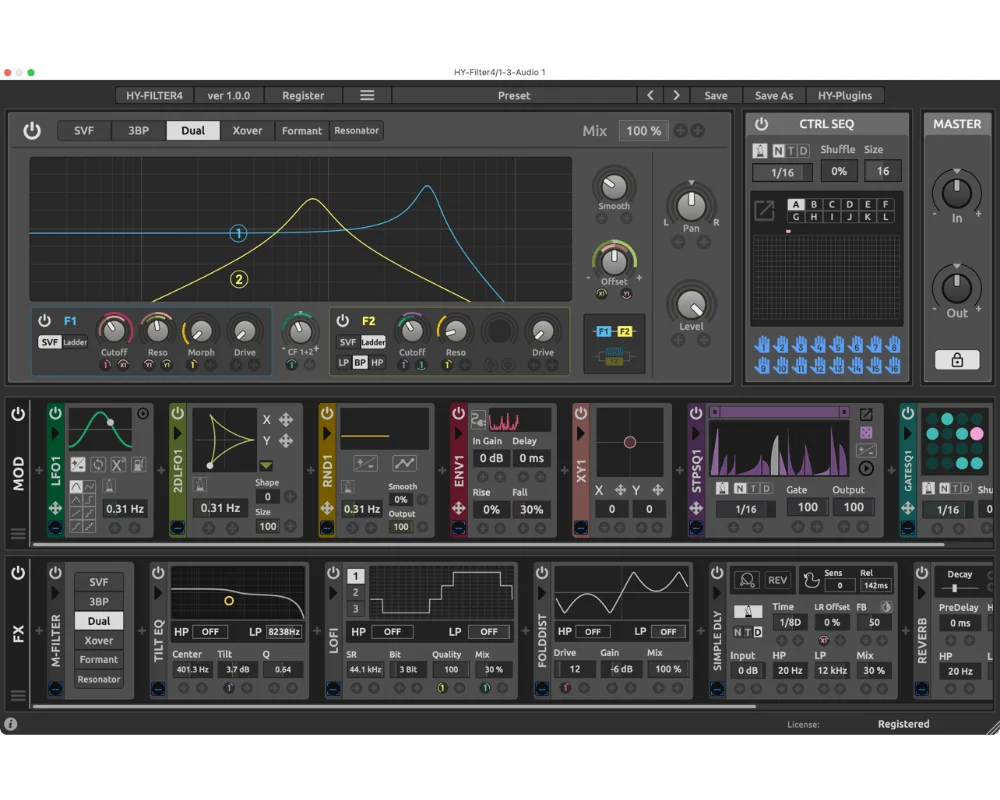
Task: Click the master lock icon
Action: [x=957, y=360]
